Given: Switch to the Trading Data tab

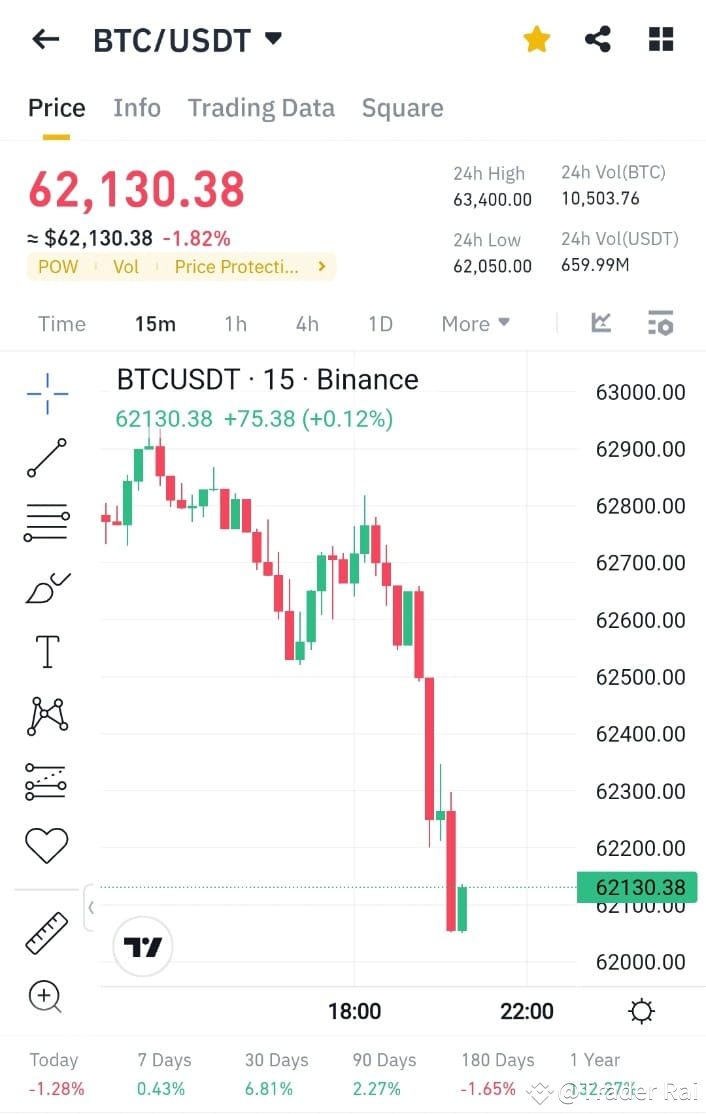Looking at the screenshot, I should point(261,107).
